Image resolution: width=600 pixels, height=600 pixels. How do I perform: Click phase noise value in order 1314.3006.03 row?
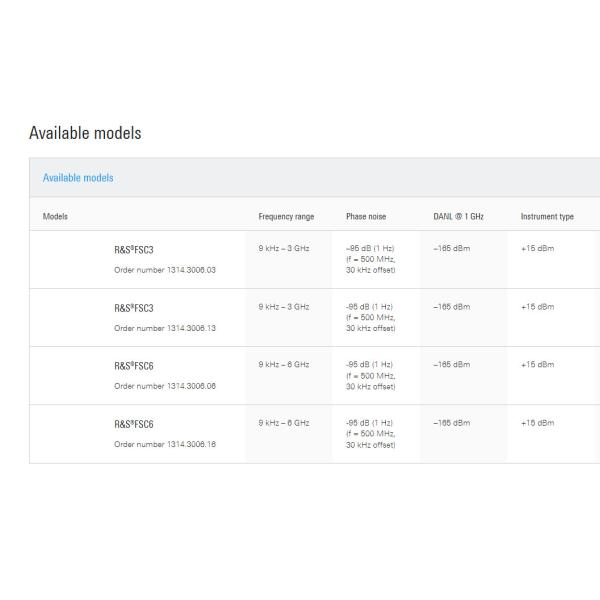coord(370,259)
